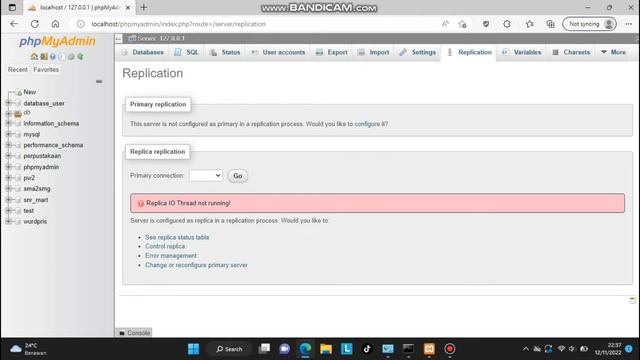Click the green reload navigation icon
Image resolution: width=640 pixels, height=360 pixels.
click(80, 56)
